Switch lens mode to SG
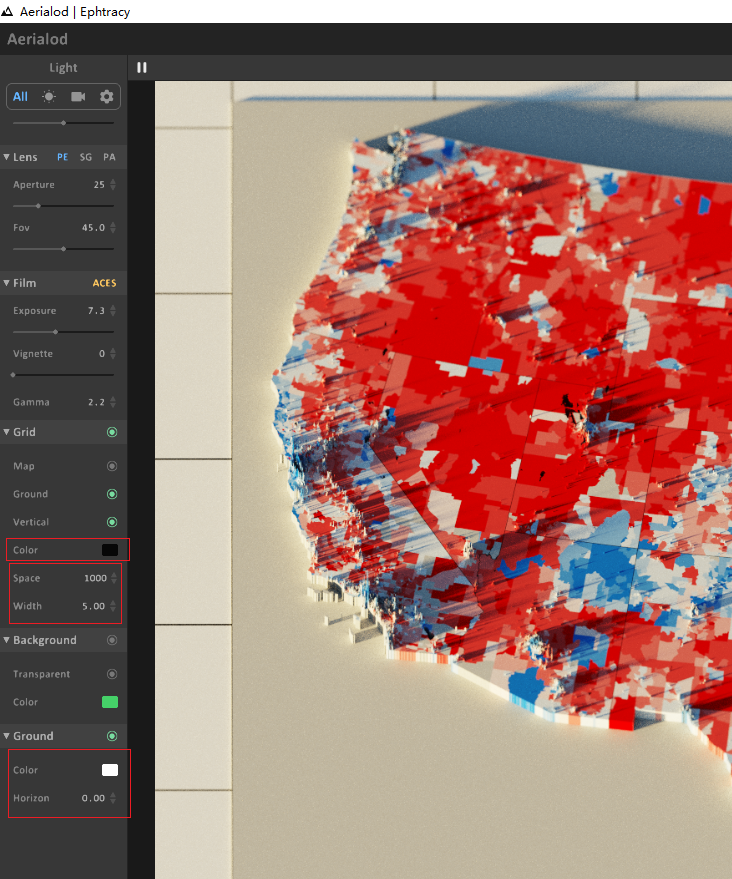This screenshot has width=732, height=879. click(x=86, y=157)
